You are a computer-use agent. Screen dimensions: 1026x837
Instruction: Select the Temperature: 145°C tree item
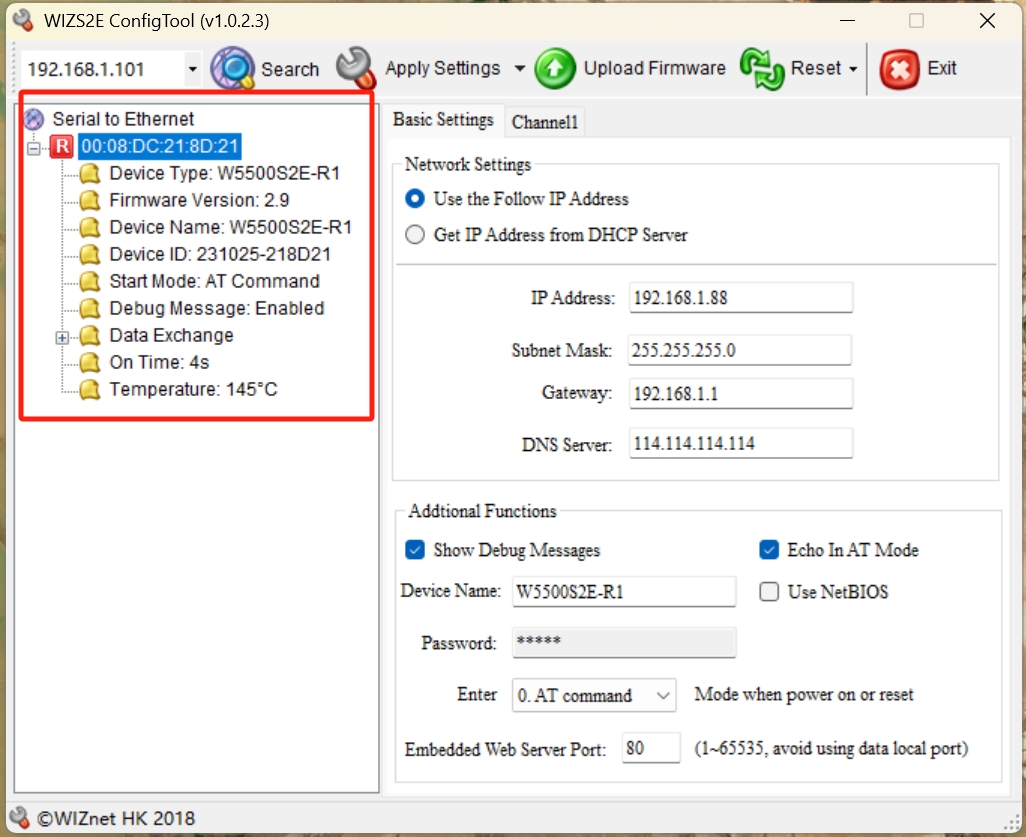[x=193, y=389]
